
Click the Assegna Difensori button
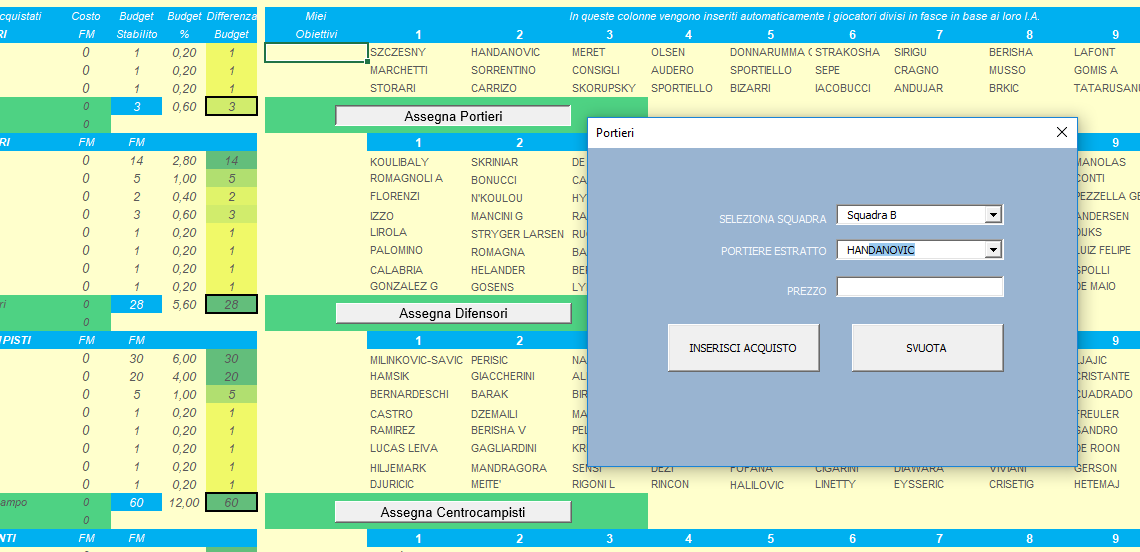point(453,313)
